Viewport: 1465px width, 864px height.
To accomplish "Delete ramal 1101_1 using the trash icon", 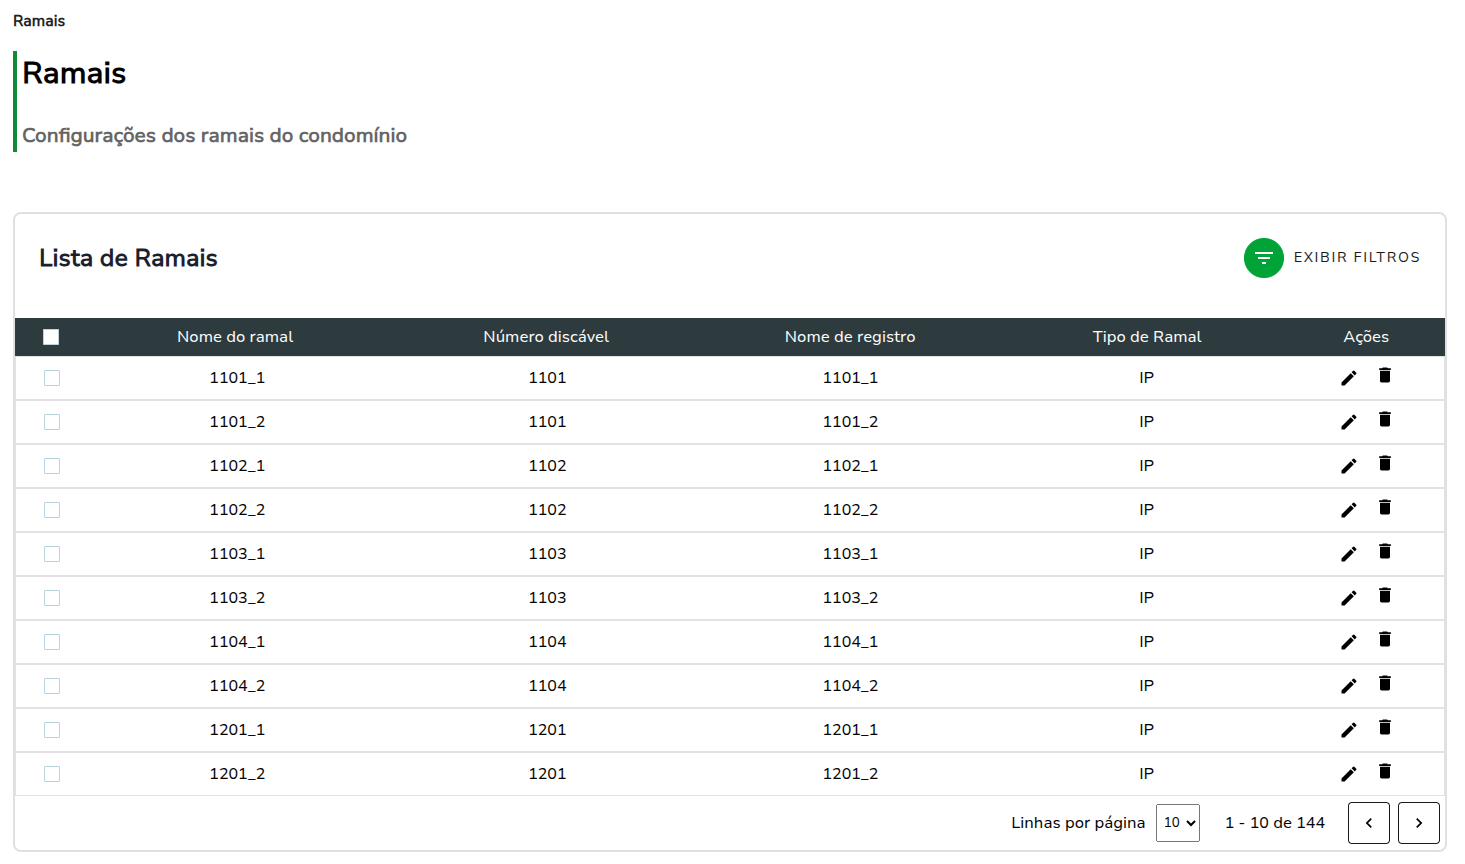I will point(1385,376).
